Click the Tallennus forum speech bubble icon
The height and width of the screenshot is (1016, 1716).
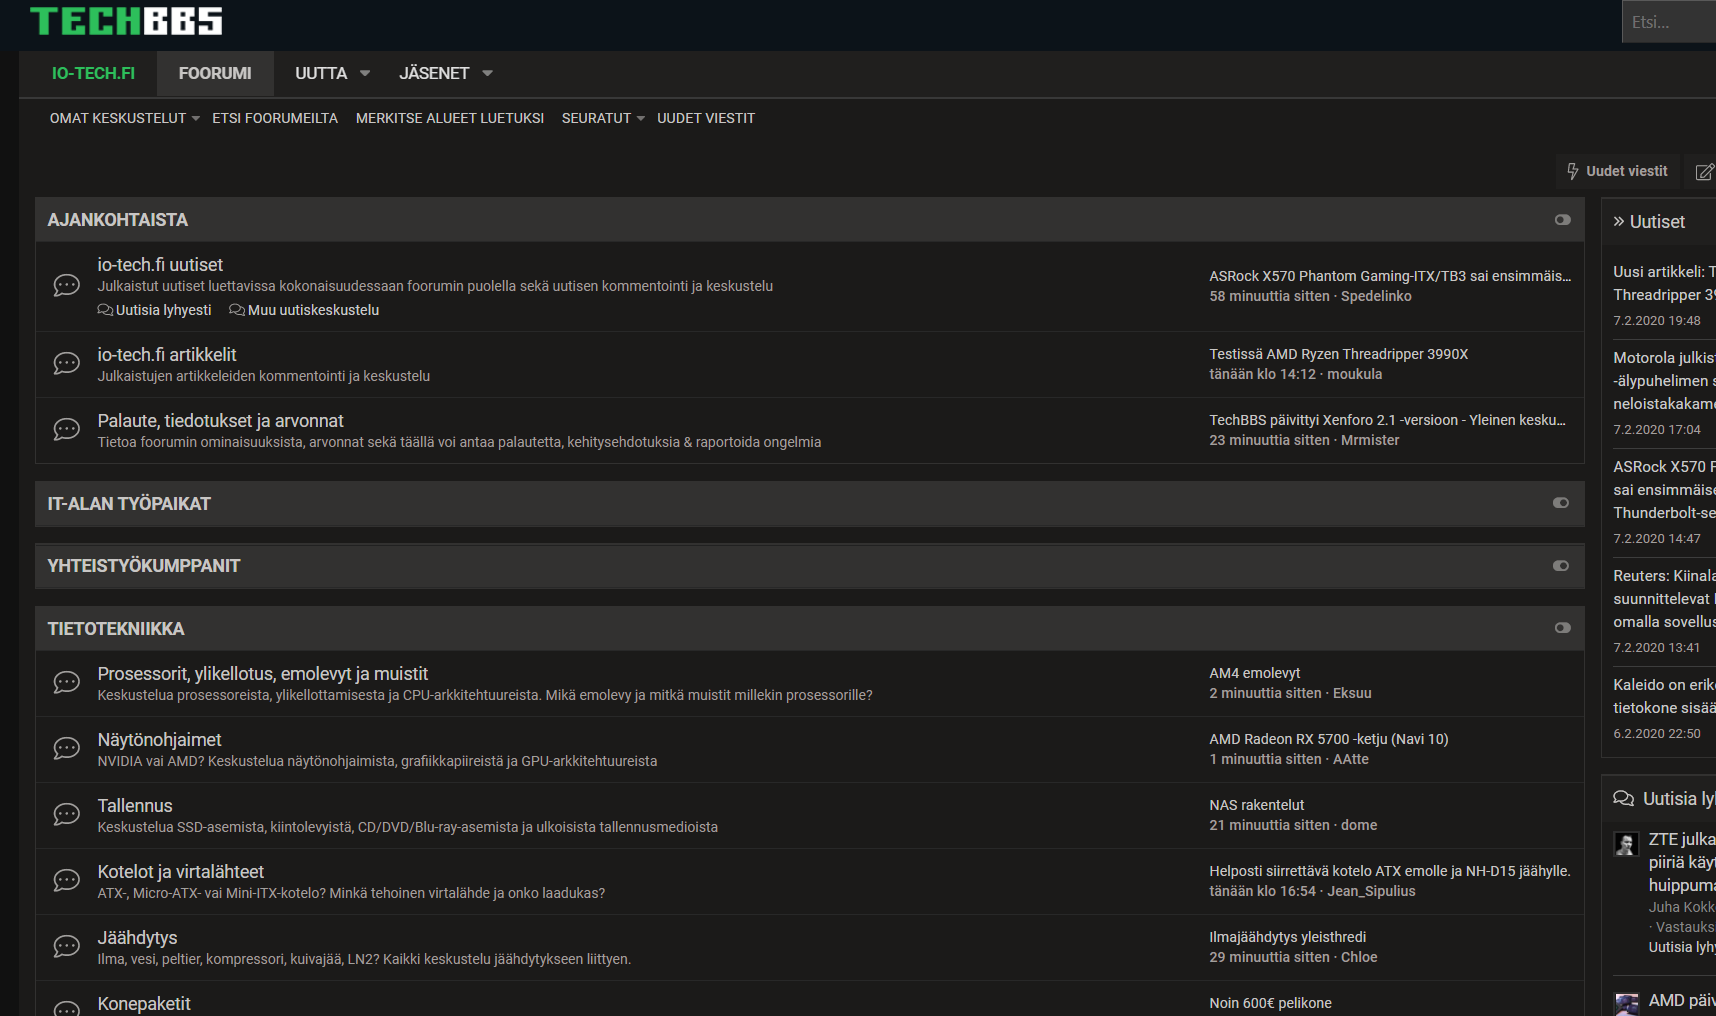click(66, 814)
